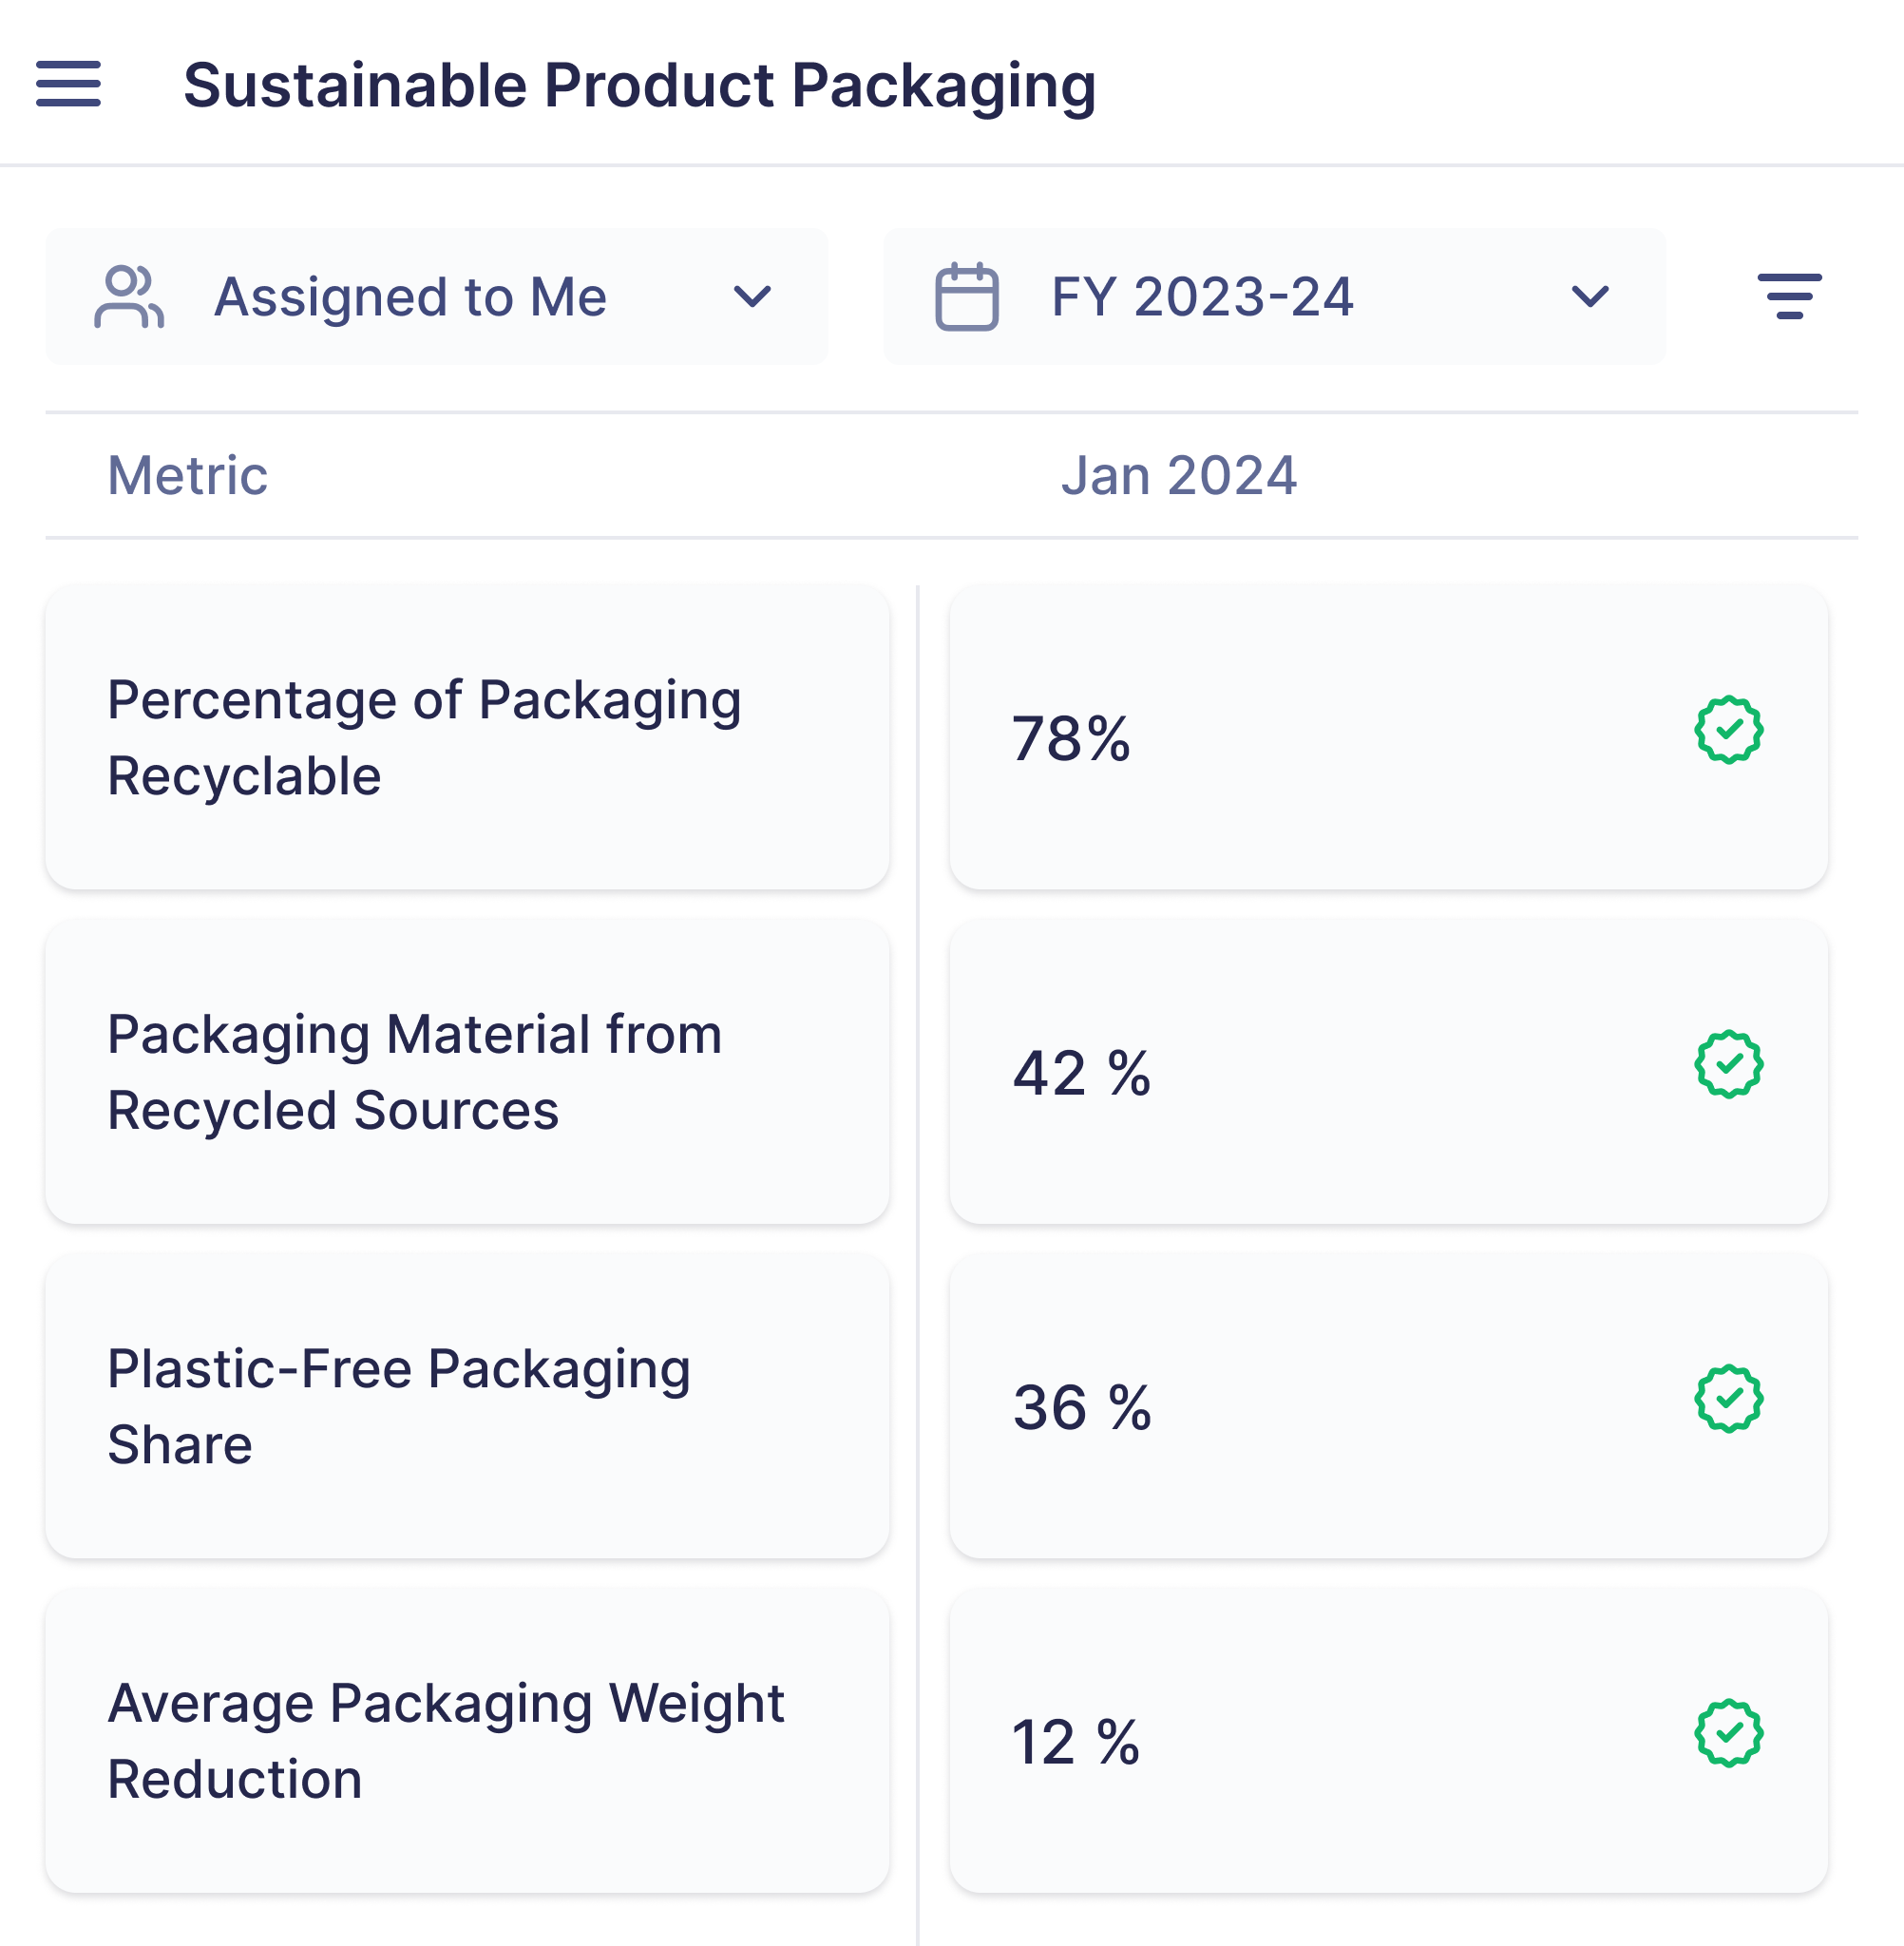Image resolution: width=1904 pixels, height=1946 pixels.
Task: Click the Jan 2024 column header
Action: tap(1179, 475)
